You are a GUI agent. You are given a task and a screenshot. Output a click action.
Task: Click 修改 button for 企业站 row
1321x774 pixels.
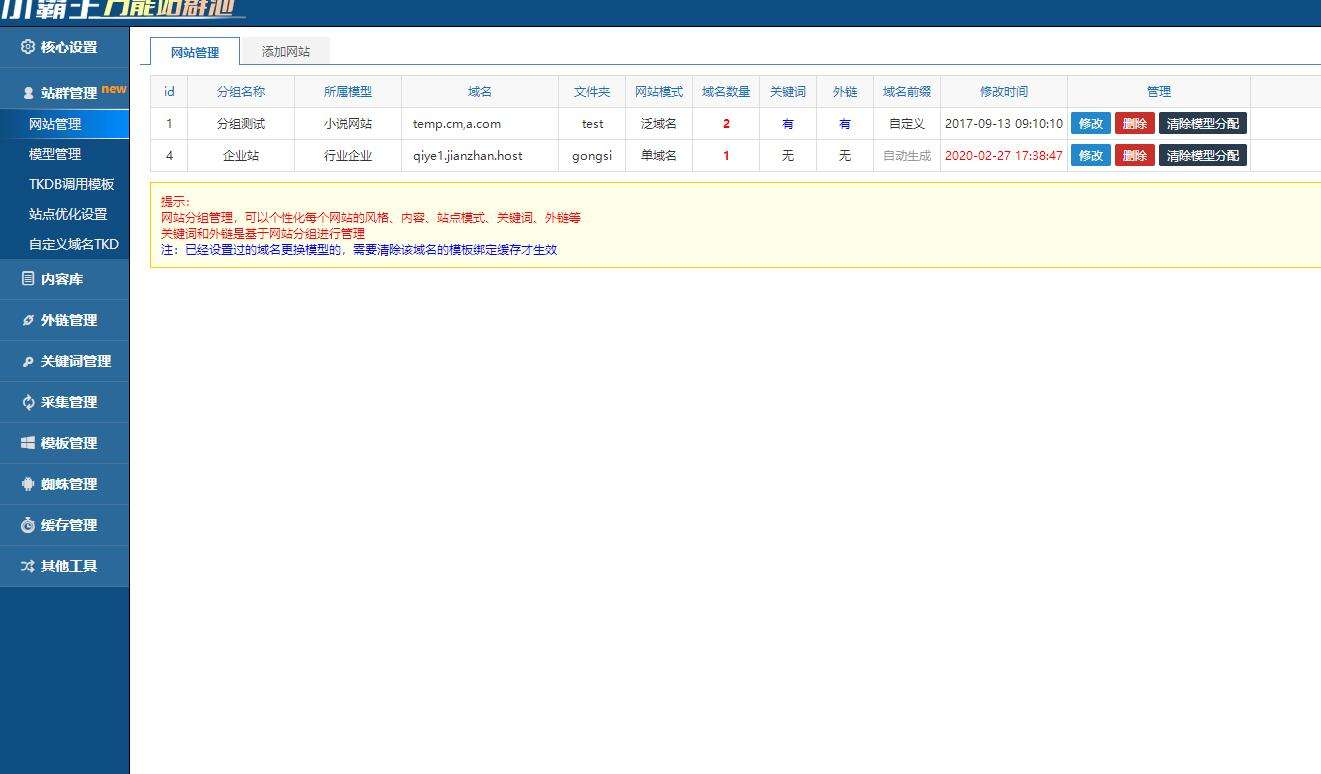(x=1090, y=155)
